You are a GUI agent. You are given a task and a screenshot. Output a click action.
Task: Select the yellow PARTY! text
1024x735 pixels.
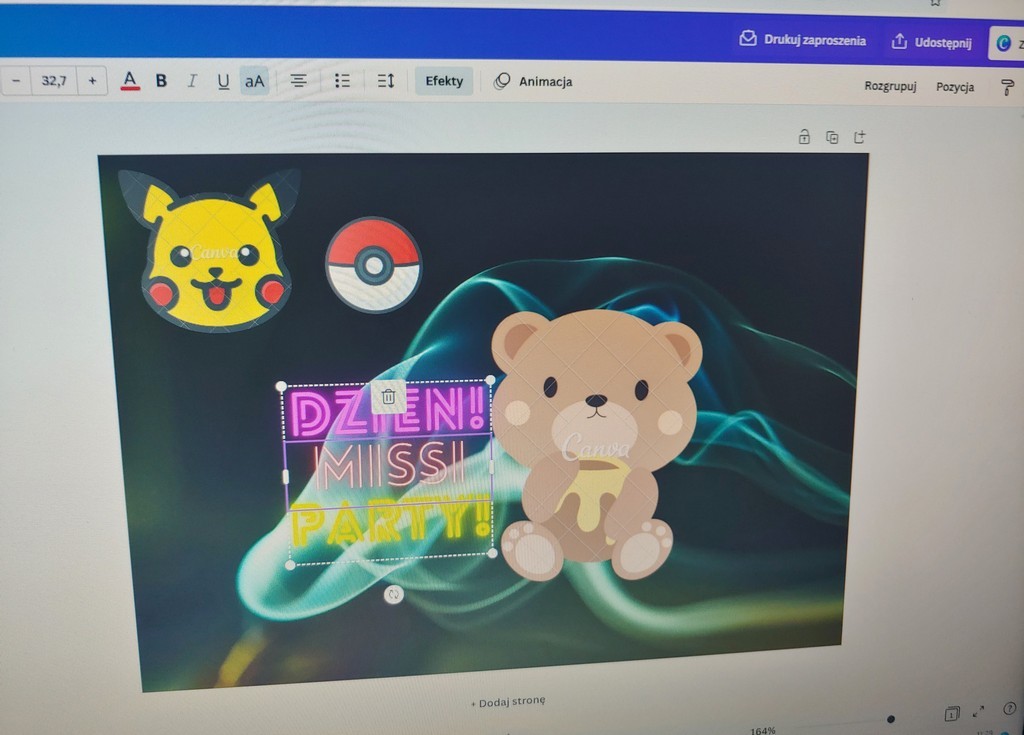[391, 524]
